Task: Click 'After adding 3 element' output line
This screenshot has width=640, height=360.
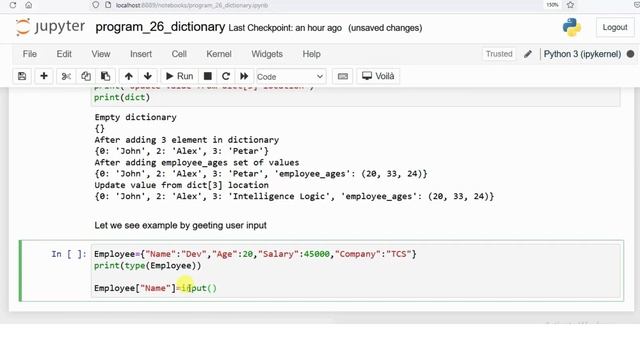Action: (187, 140)
